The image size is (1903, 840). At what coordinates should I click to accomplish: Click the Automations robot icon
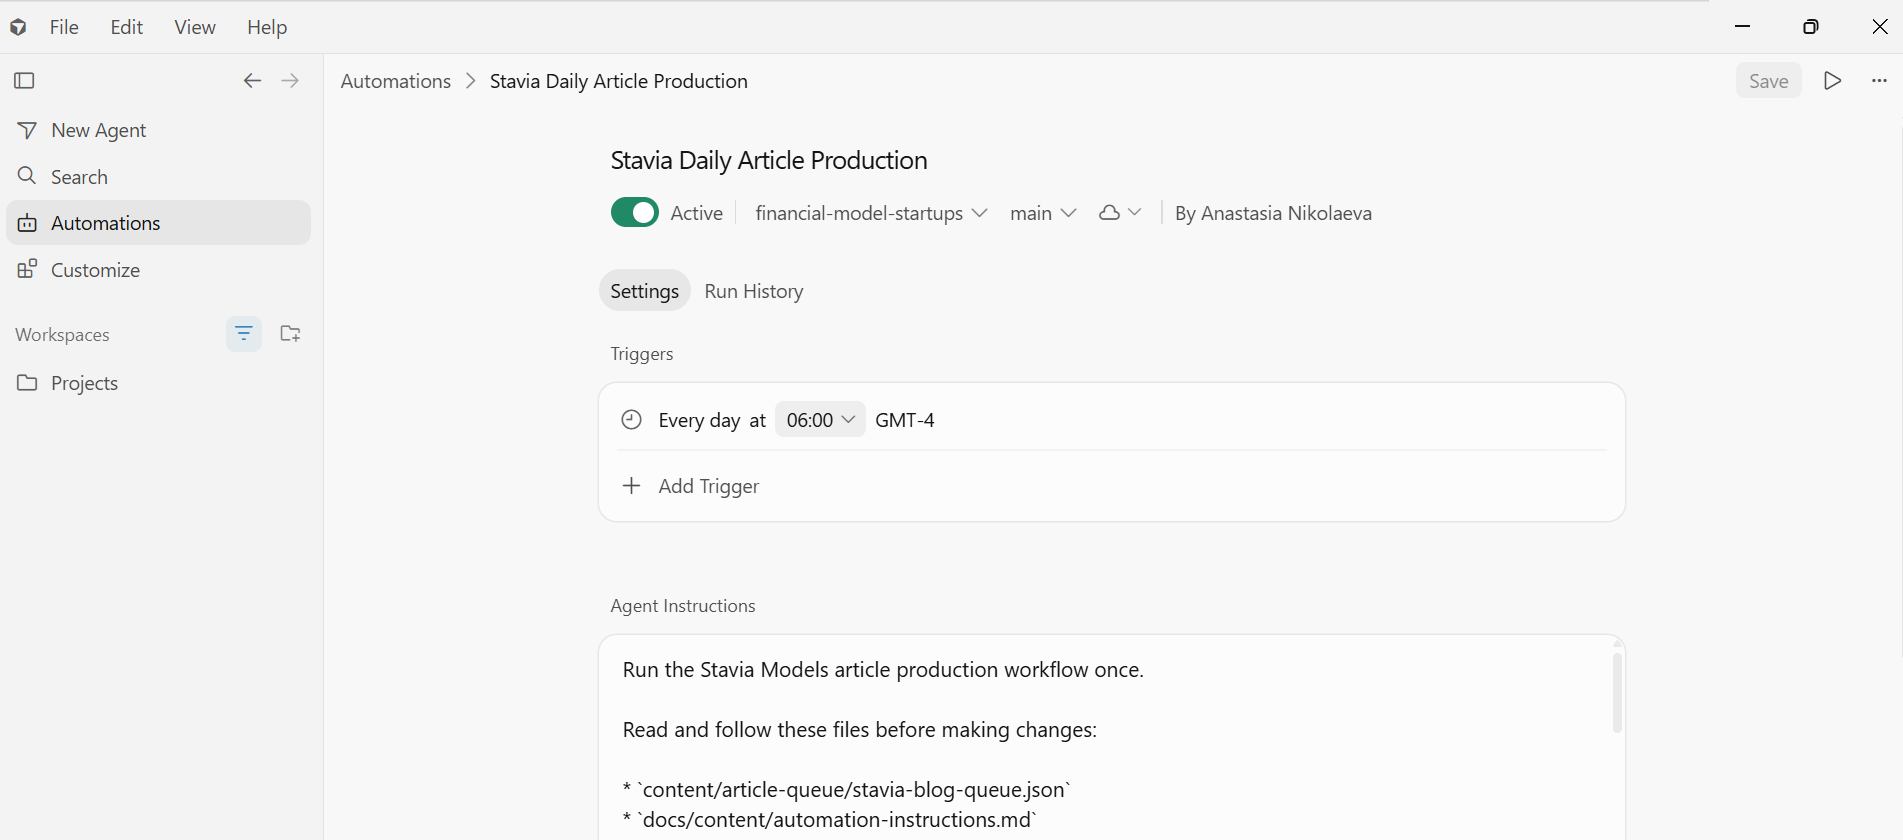click(x=27, y=223)
